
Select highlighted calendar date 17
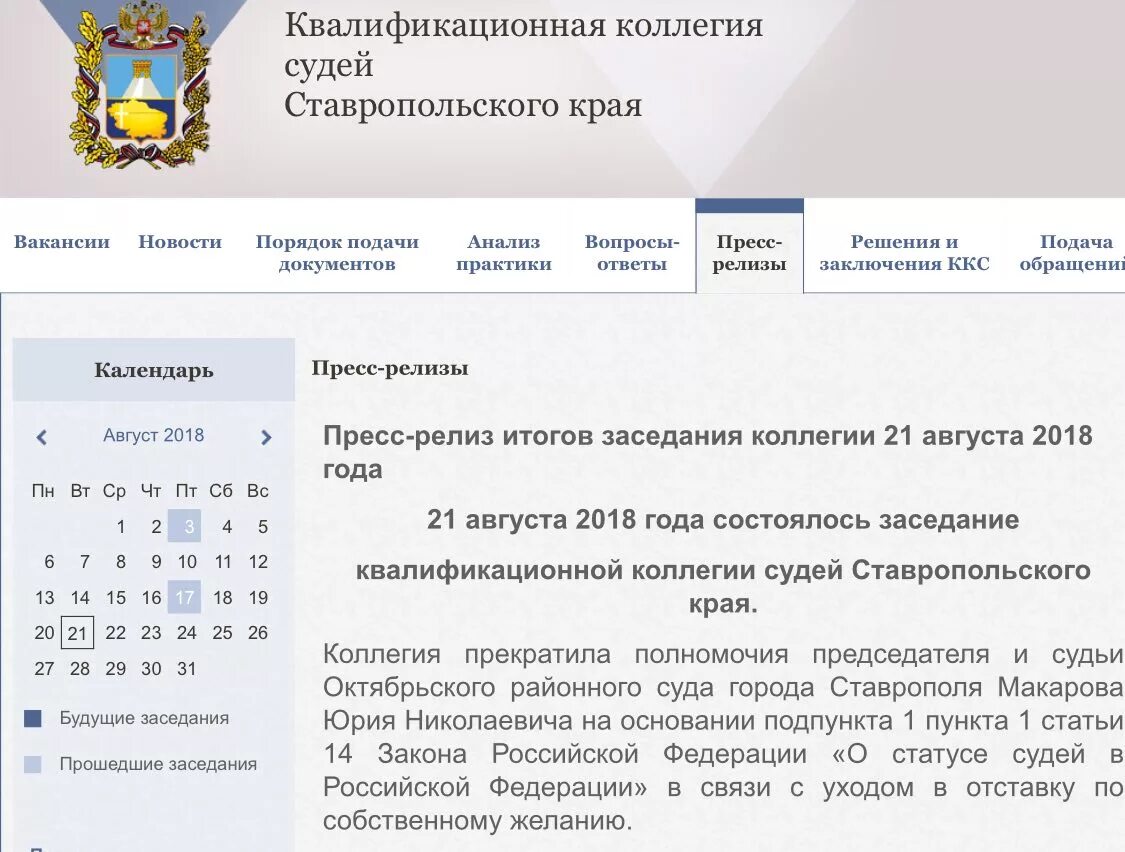(x=184, y=597)
